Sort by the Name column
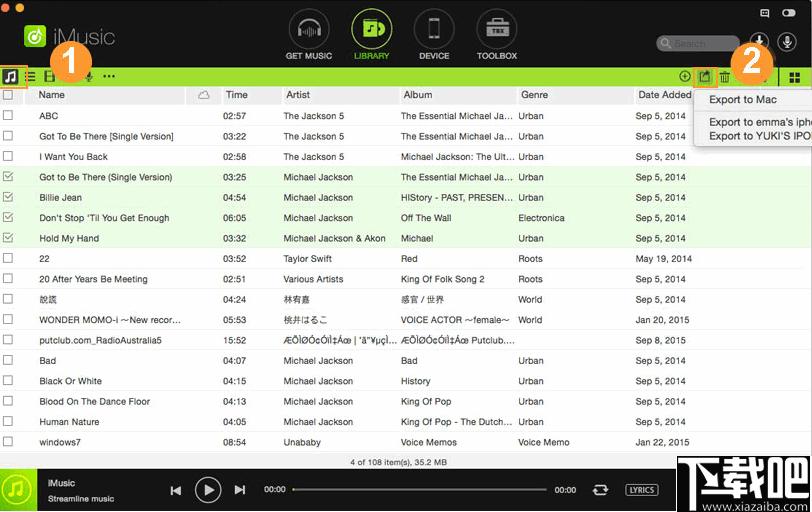Image resolution: width=812 pixels, height=512 pixels. tap(52, 95)
